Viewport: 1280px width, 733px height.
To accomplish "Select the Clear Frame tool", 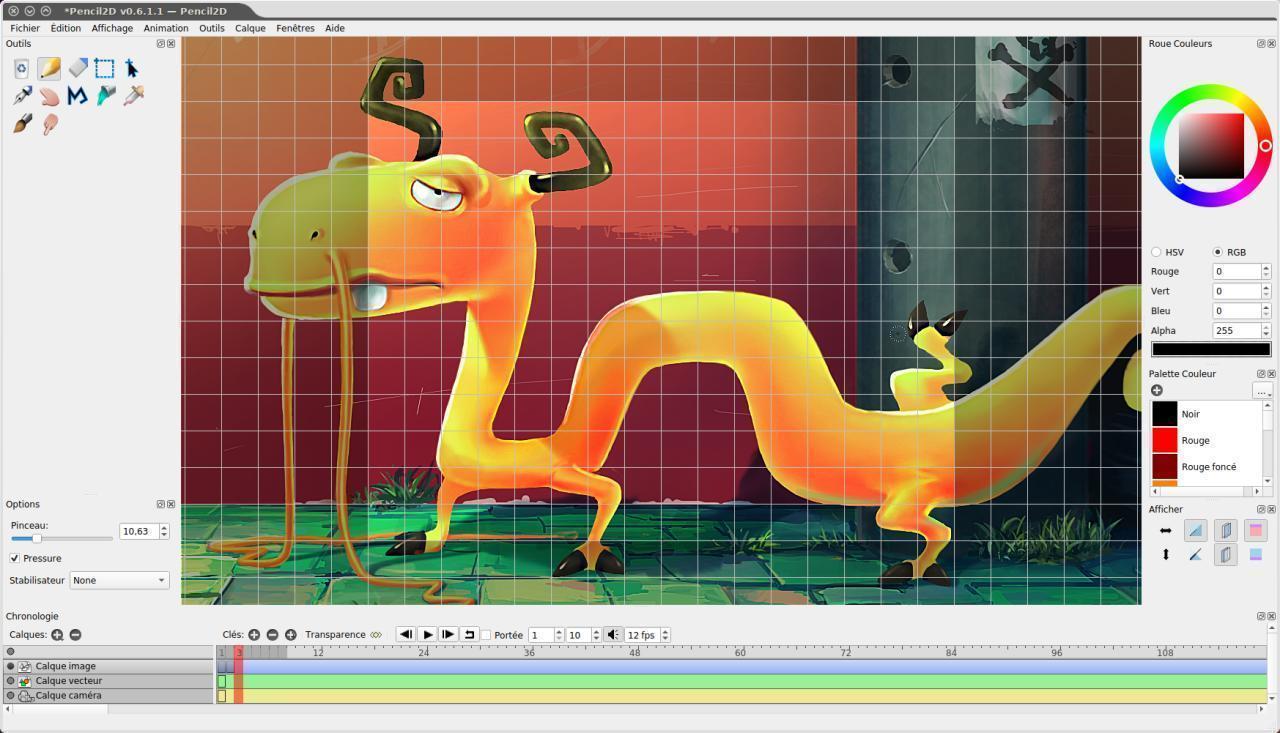I will pyautogui.click(x=21, y=68).
